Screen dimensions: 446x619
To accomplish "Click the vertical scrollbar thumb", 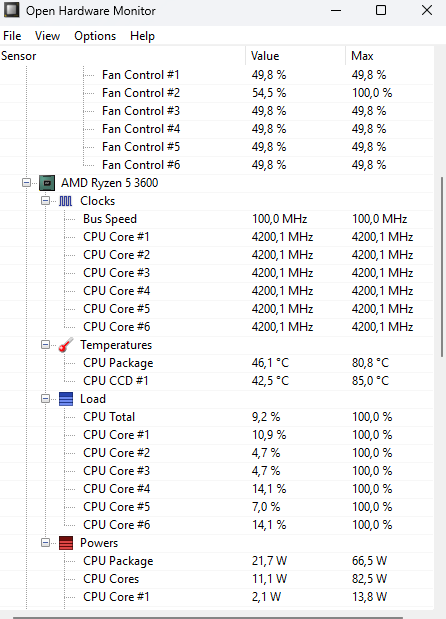I will tap(440, 267).
